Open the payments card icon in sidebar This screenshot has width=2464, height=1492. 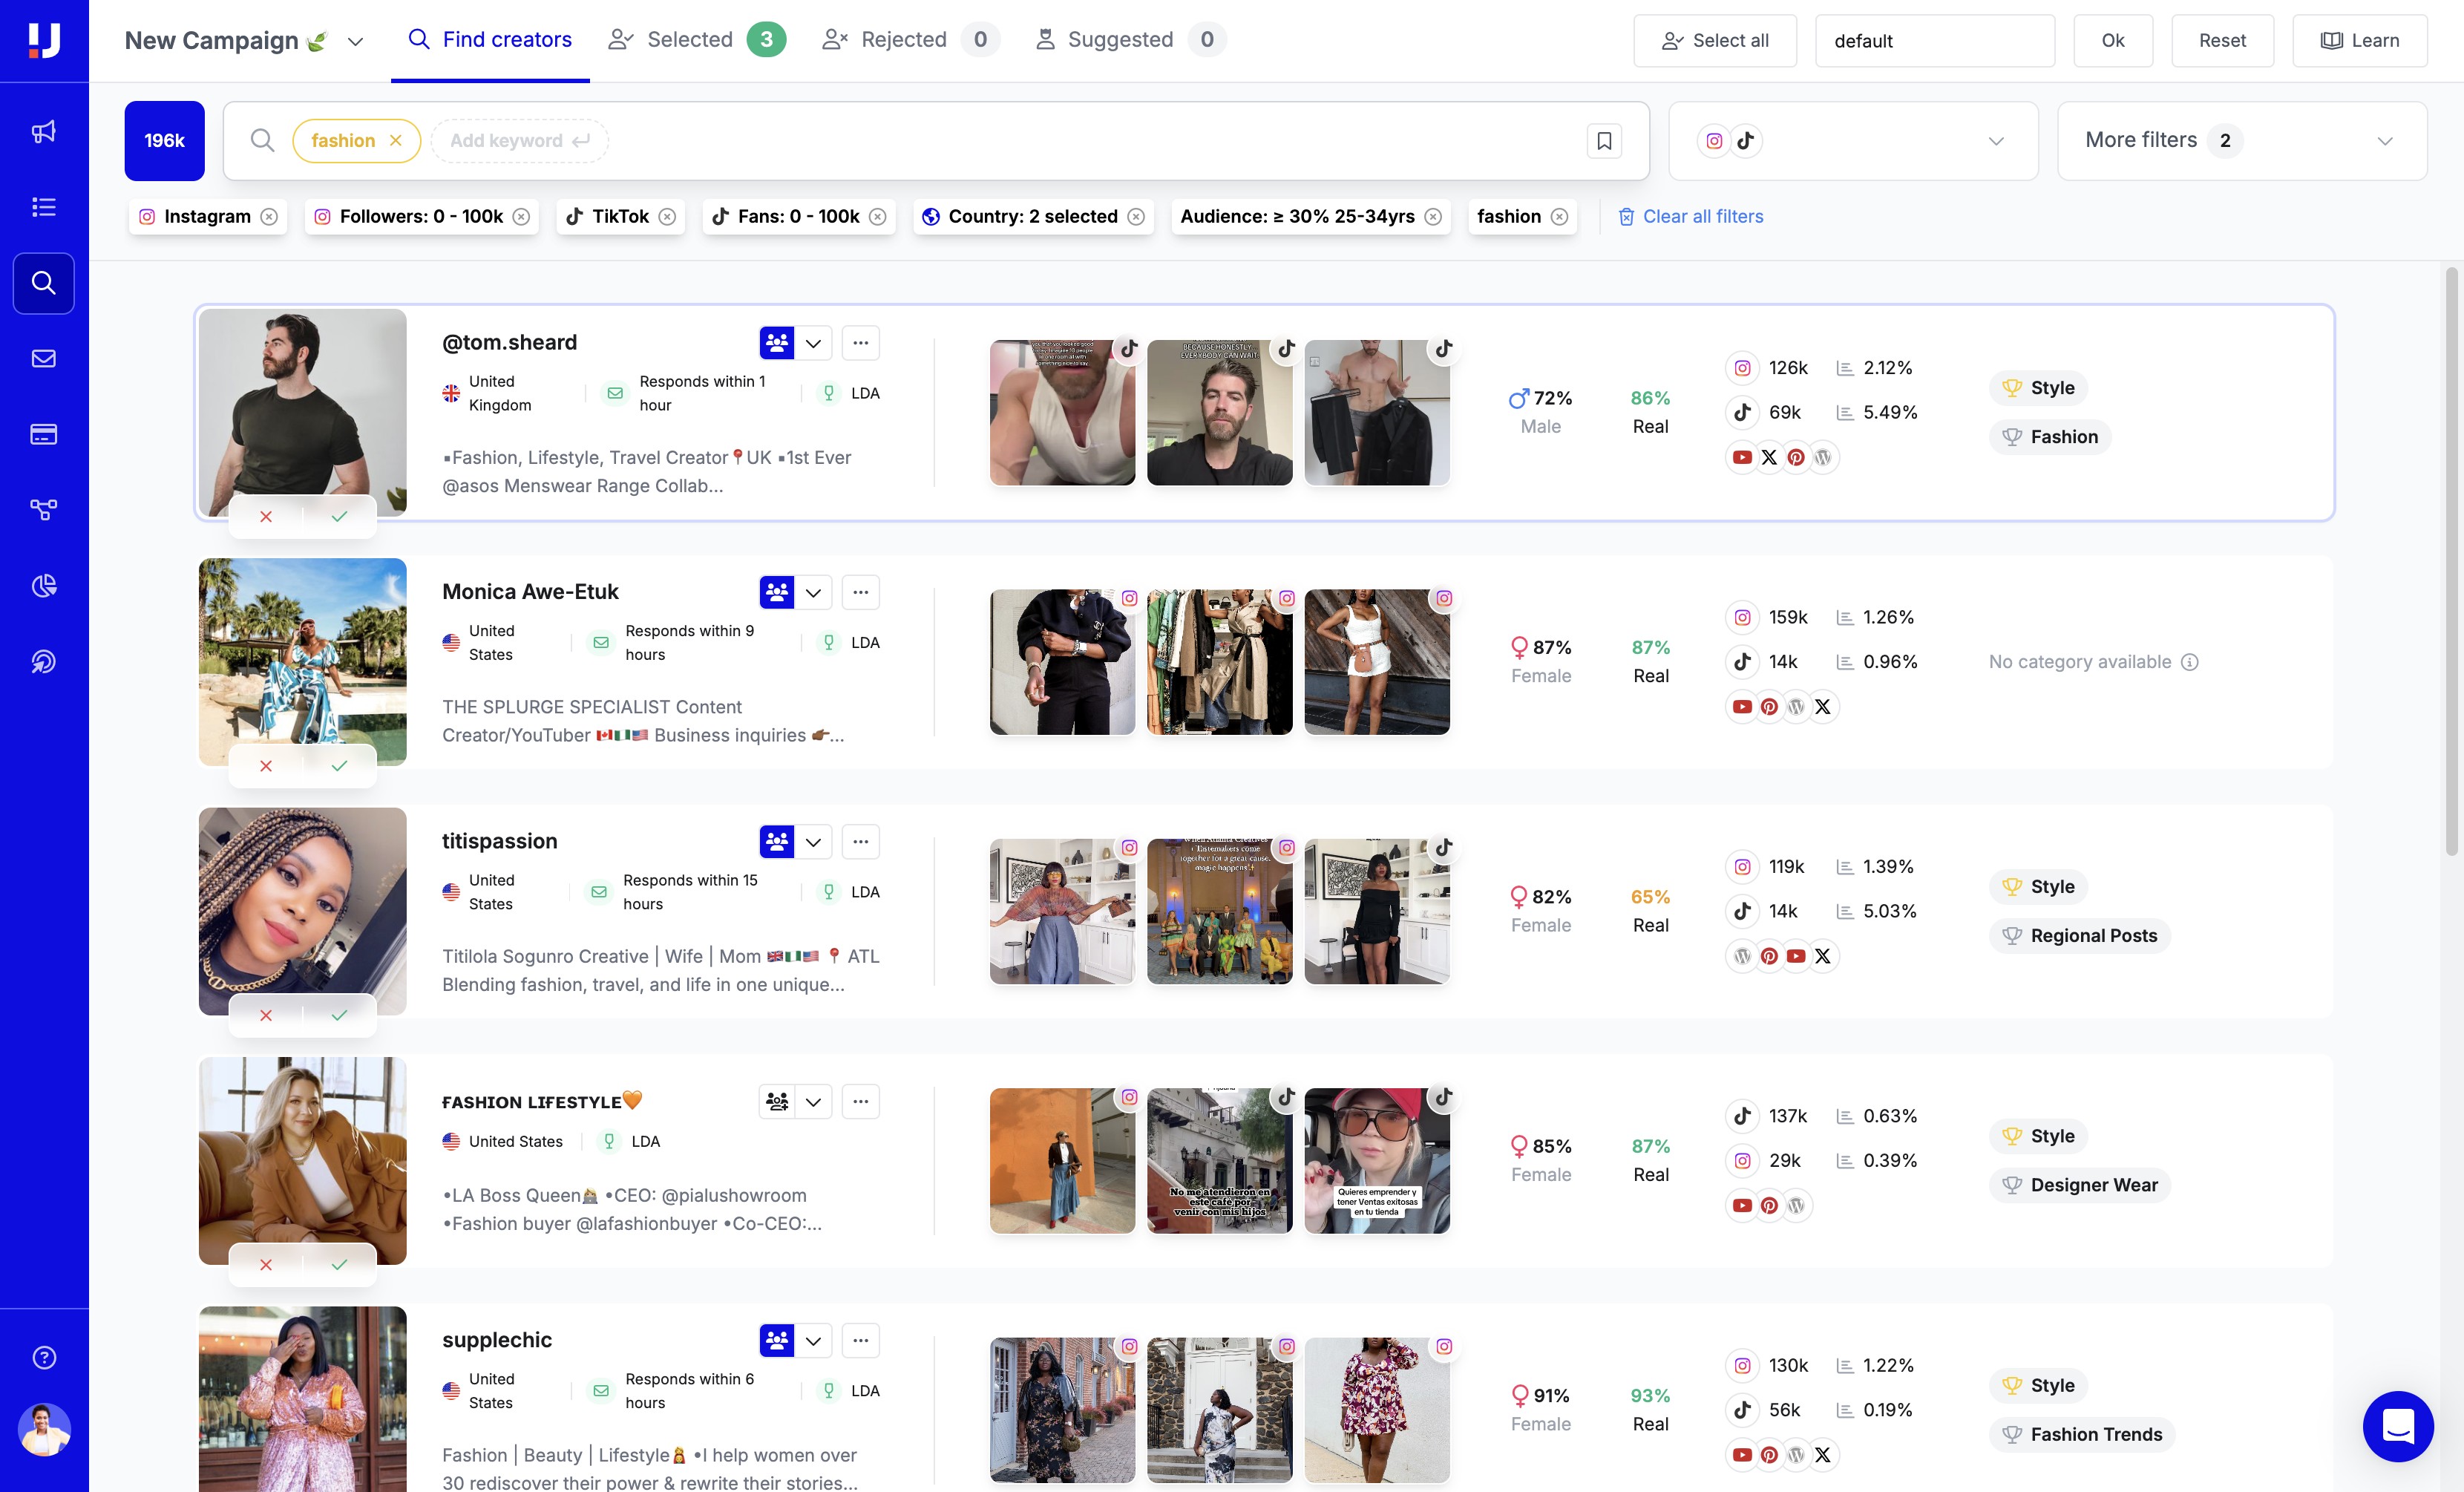pyautogui.click(x=43, y=434)
